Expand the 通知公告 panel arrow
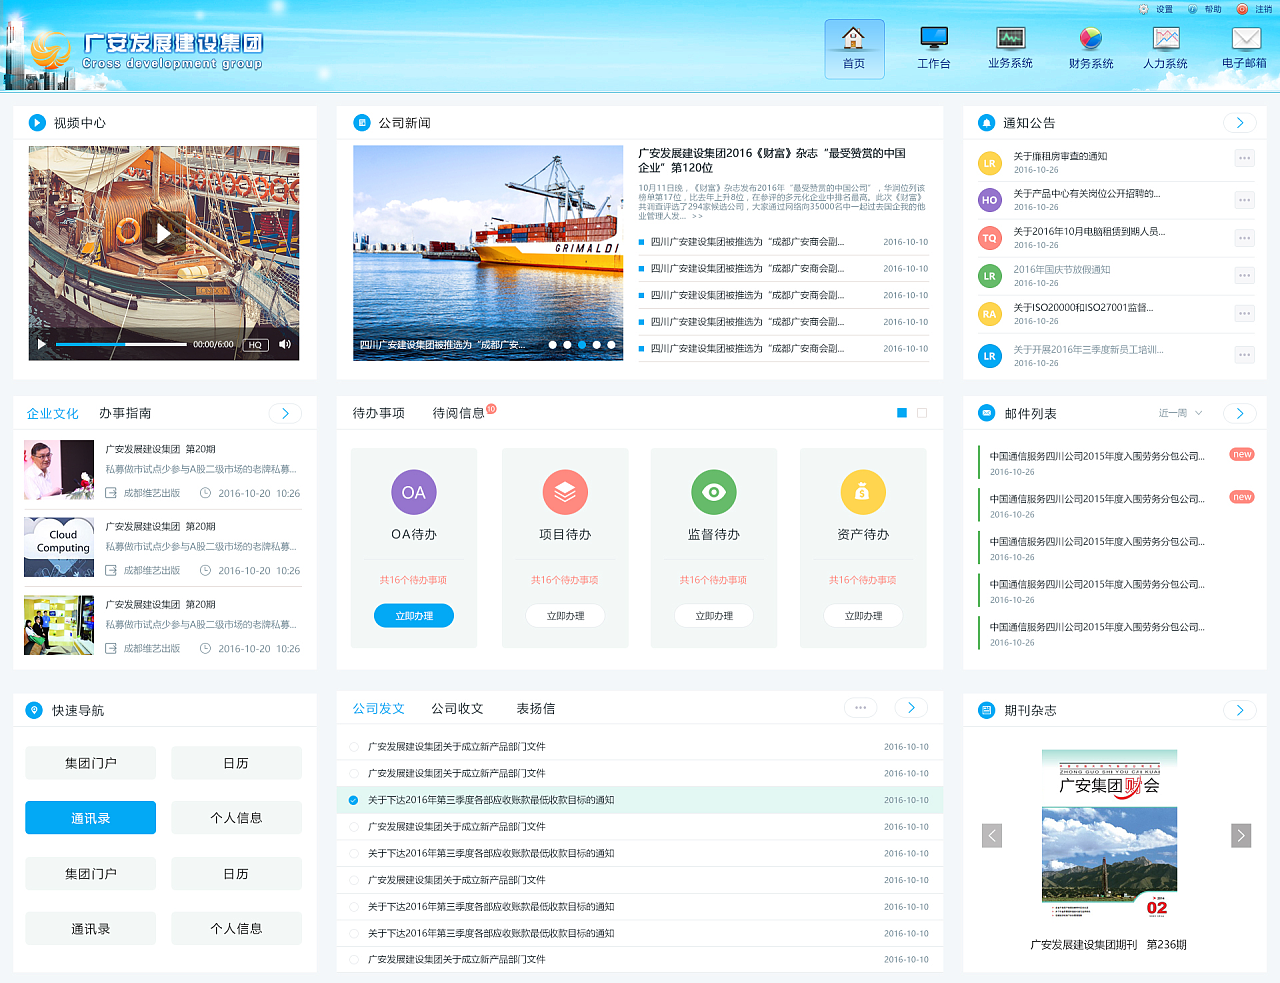 pyautogui.click(x=1239, y=123)
